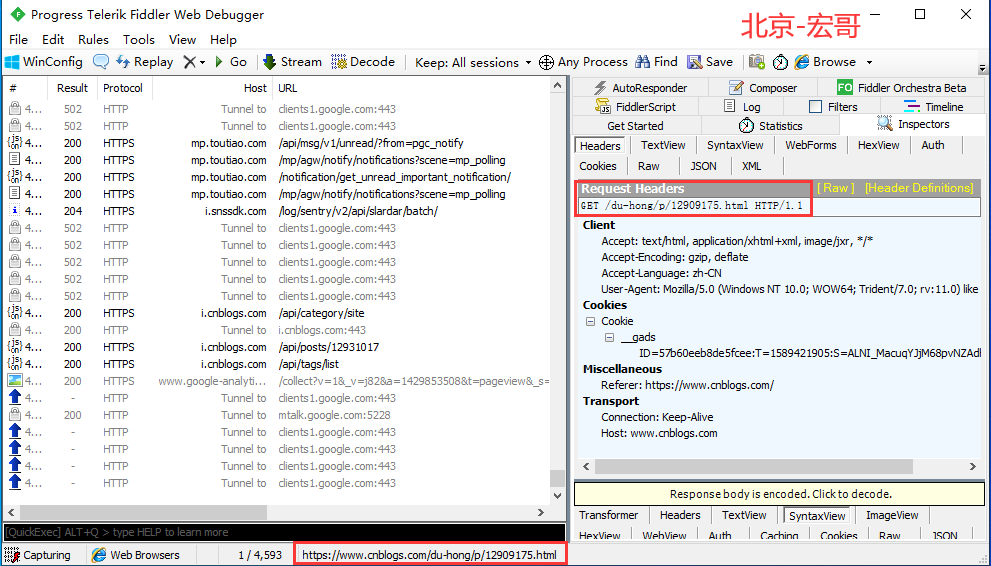Toggle Decode mode in toolbar

point(363,62)
